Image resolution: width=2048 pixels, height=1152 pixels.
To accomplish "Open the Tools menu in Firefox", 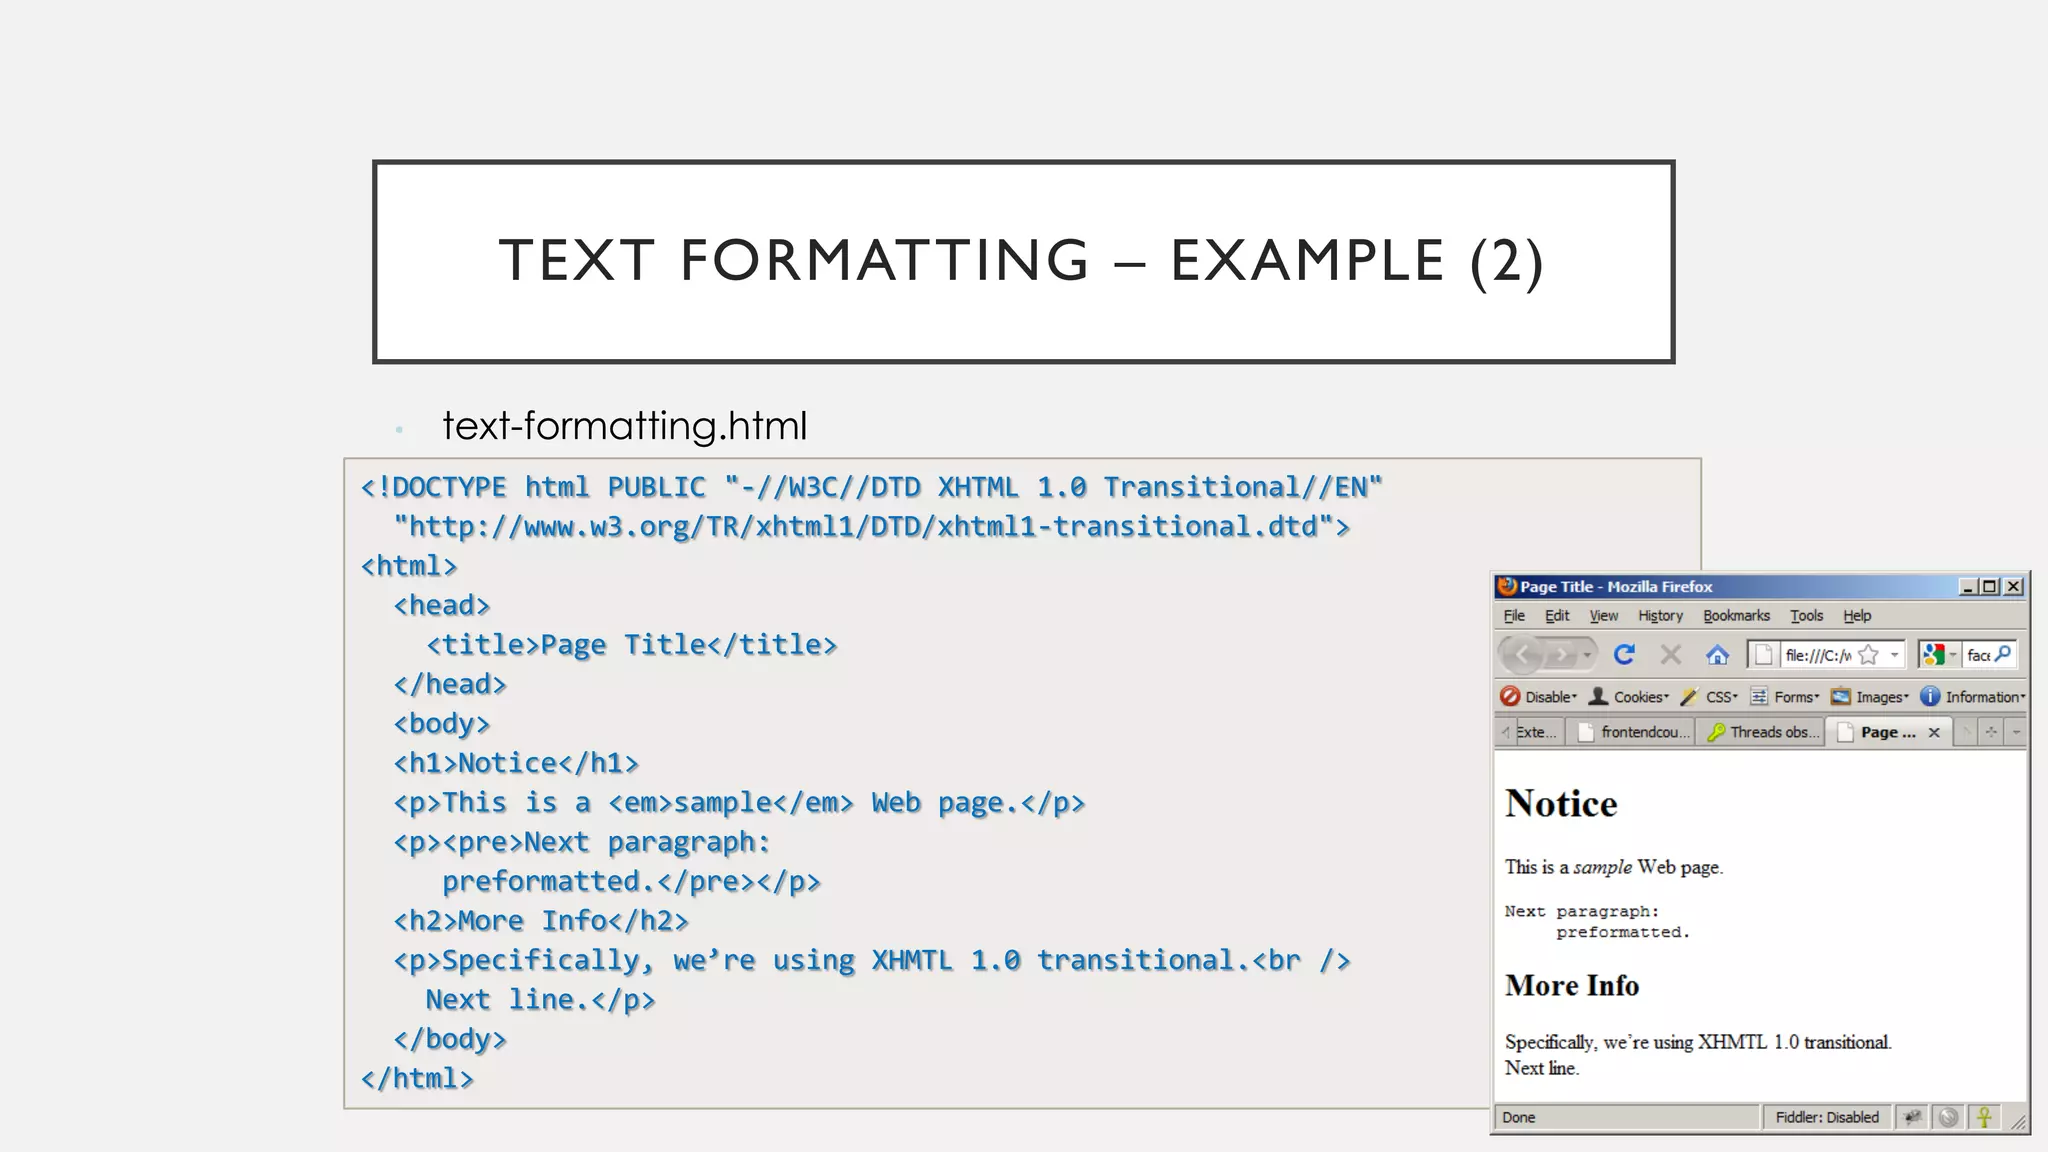I will pos(1806,616).
